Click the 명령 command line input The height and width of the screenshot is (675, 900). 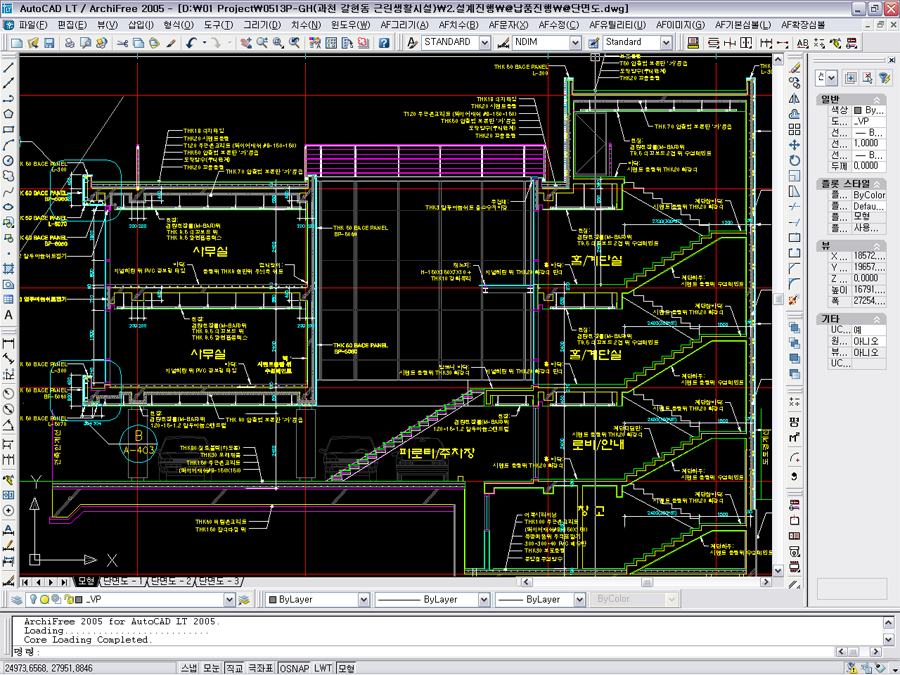[x=400, y=651]
